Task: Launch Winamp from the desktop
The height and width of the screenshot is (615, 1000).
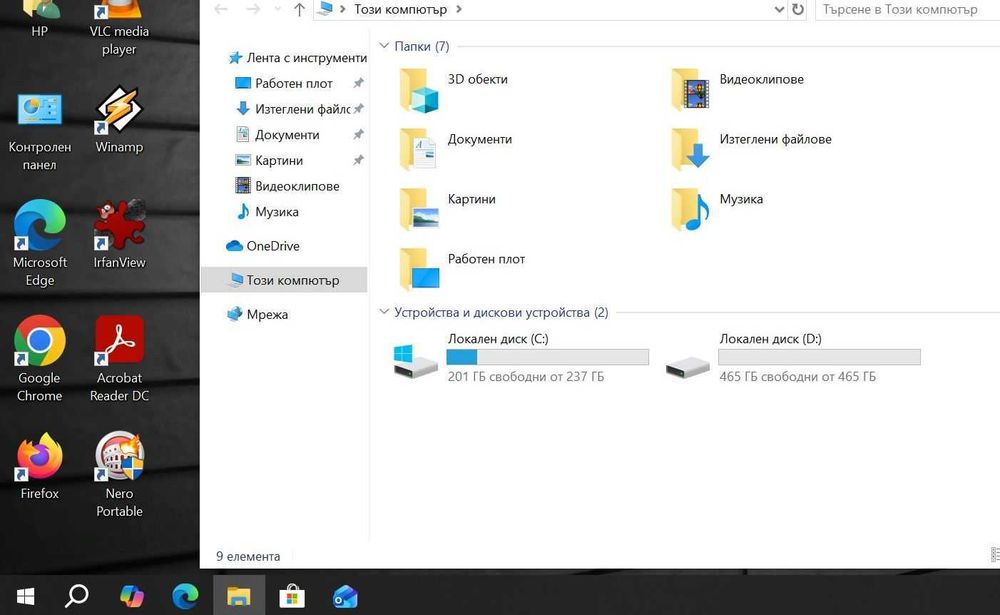Action: pyautogui.click(x=119, y=121)
